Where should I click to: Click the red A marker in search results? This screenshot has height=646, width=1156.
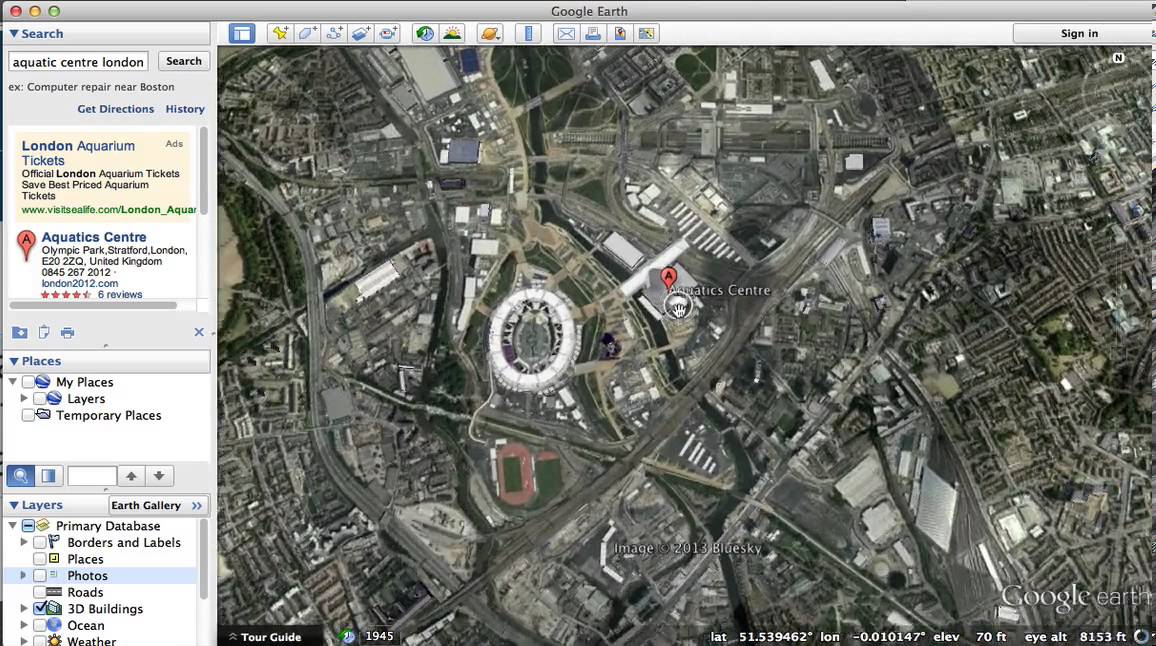click(x=26, y=244)
